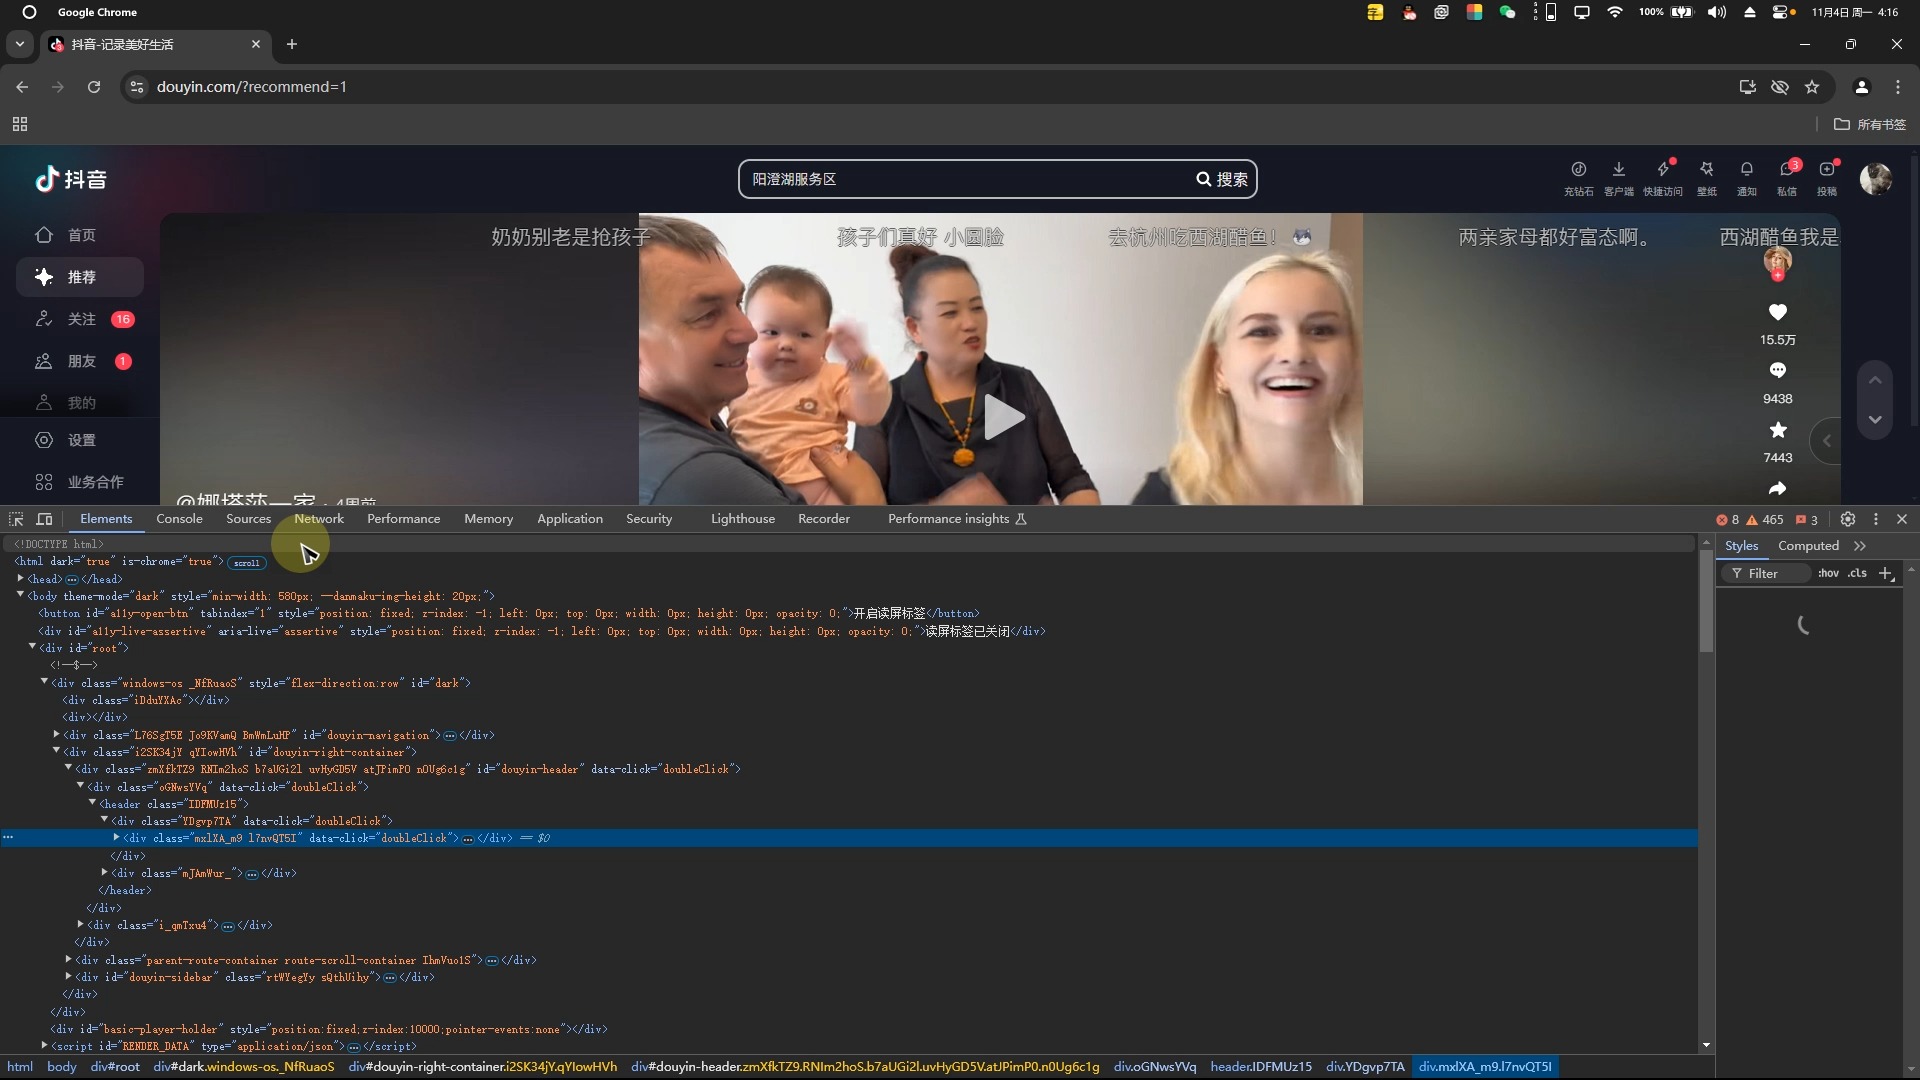Screen dimensions: 1920x1080
Task: Expand the douyin-sidebar div node
Action: click(68, 977)
